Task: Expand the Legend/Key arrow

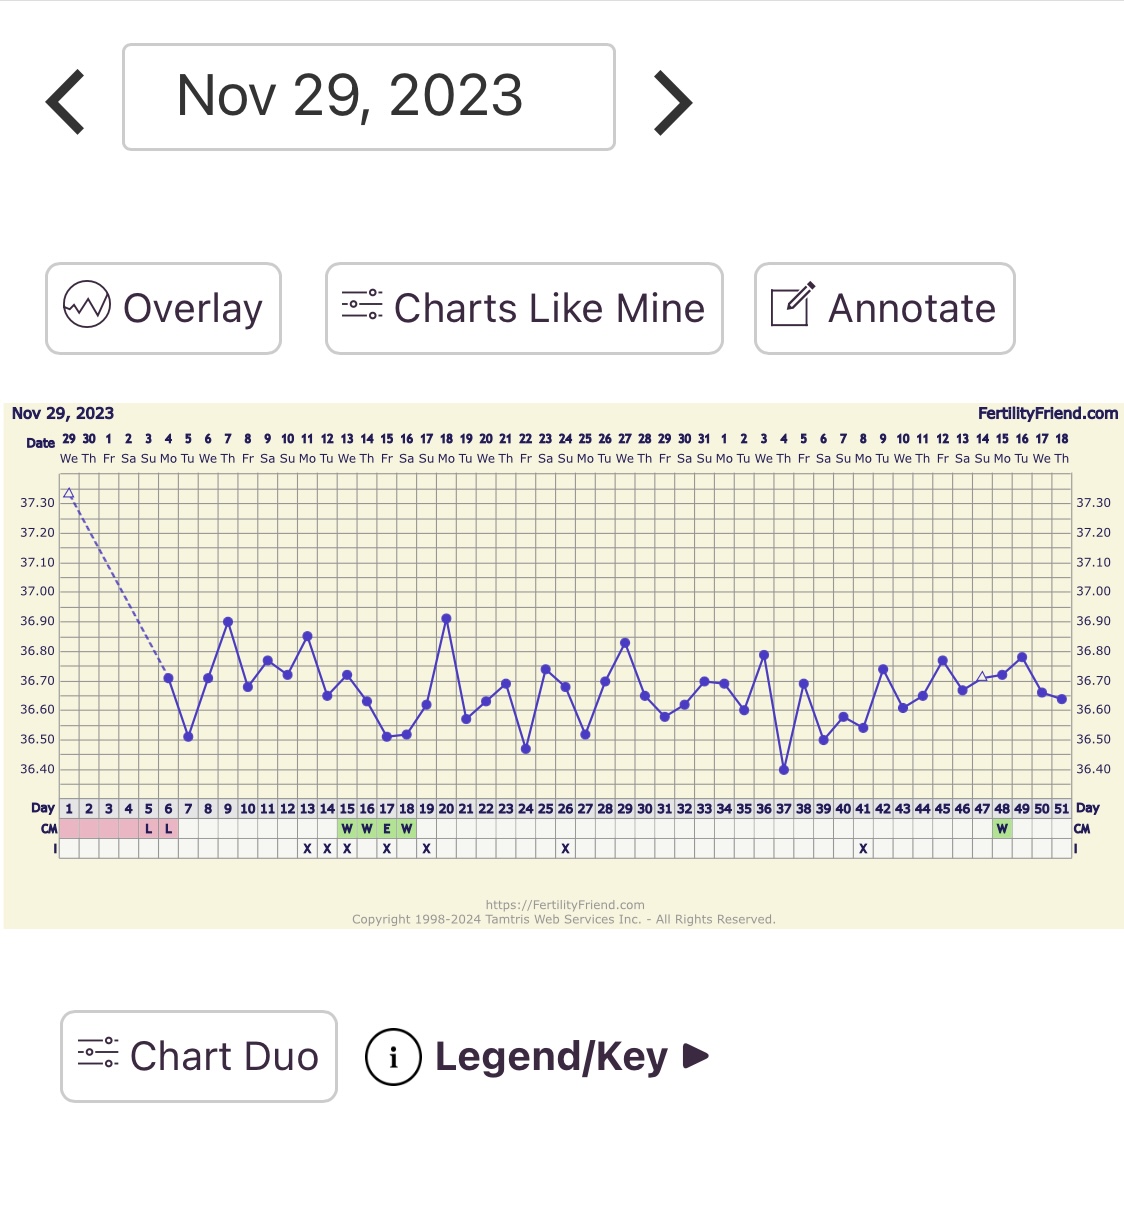Action: click(696, 1056)
